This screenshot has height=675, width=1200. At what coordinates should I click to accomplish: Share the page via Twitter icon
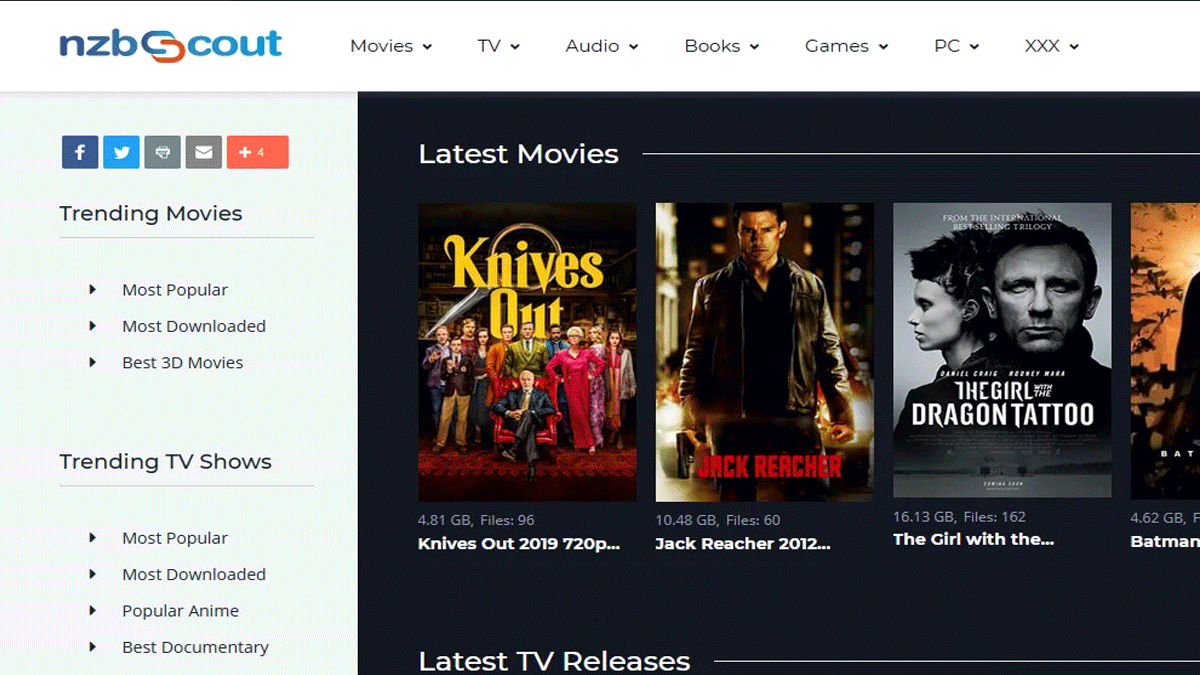click(x=121, y=152)
